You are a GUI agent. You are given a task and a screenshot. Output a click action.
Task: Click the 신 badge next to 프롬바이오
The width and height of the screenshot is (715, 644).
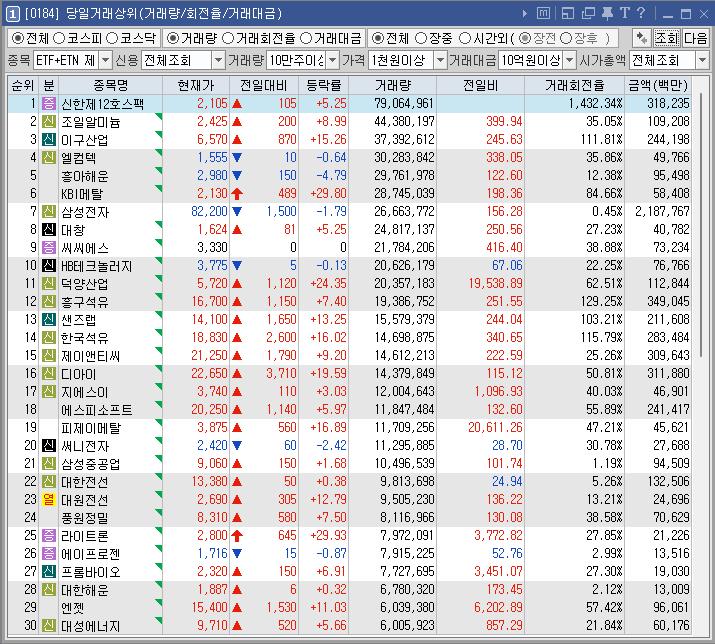[x=49, y=571]
